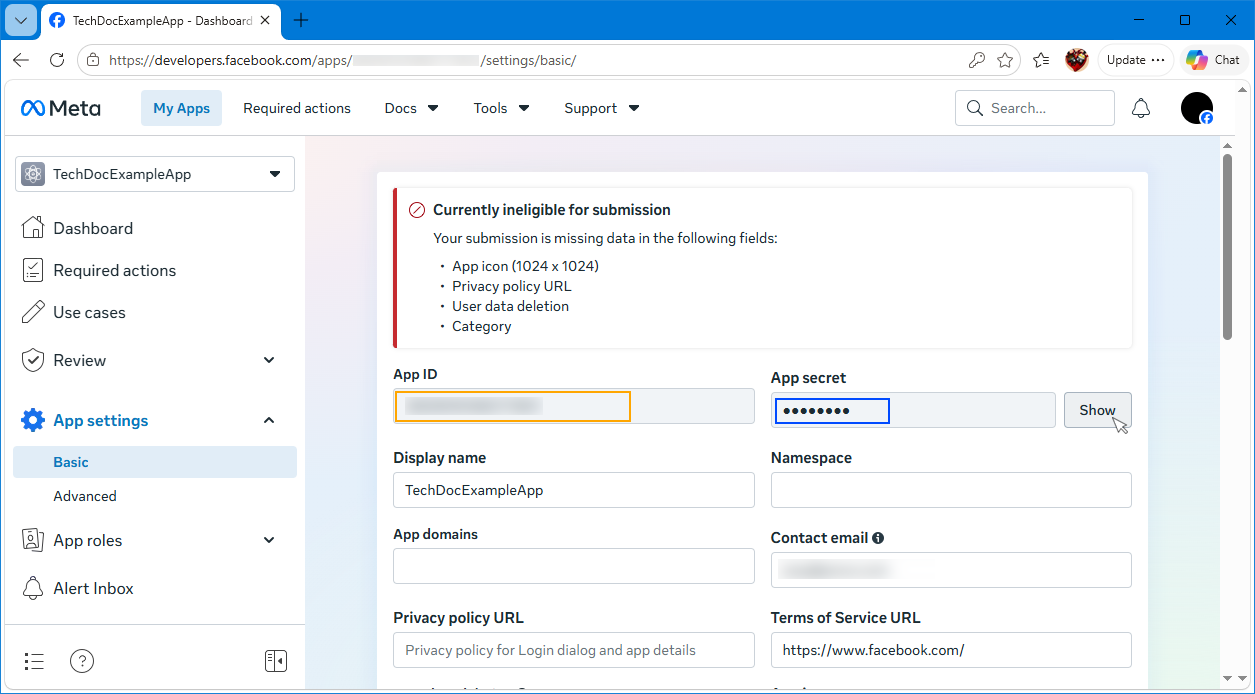Open the notifications bell icon
The image size is (1255, 694).
pyautogui.click(x=1141, y=108)
